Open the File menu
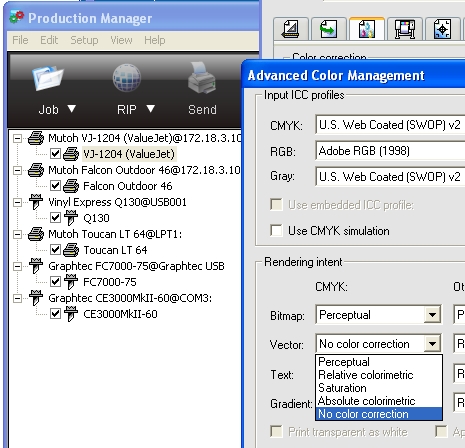 [20, 40]
